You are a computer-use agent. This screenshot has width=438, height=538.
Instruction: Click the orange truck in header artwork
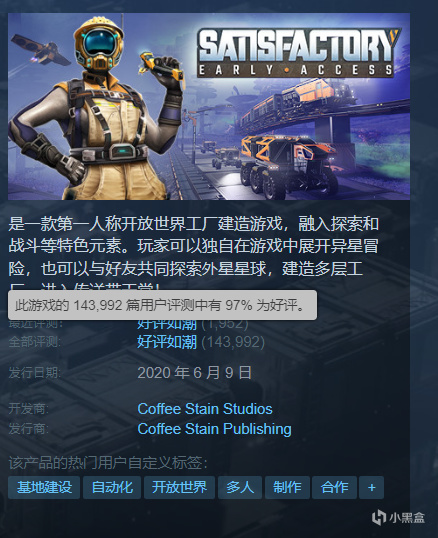[x=290, y=165]
